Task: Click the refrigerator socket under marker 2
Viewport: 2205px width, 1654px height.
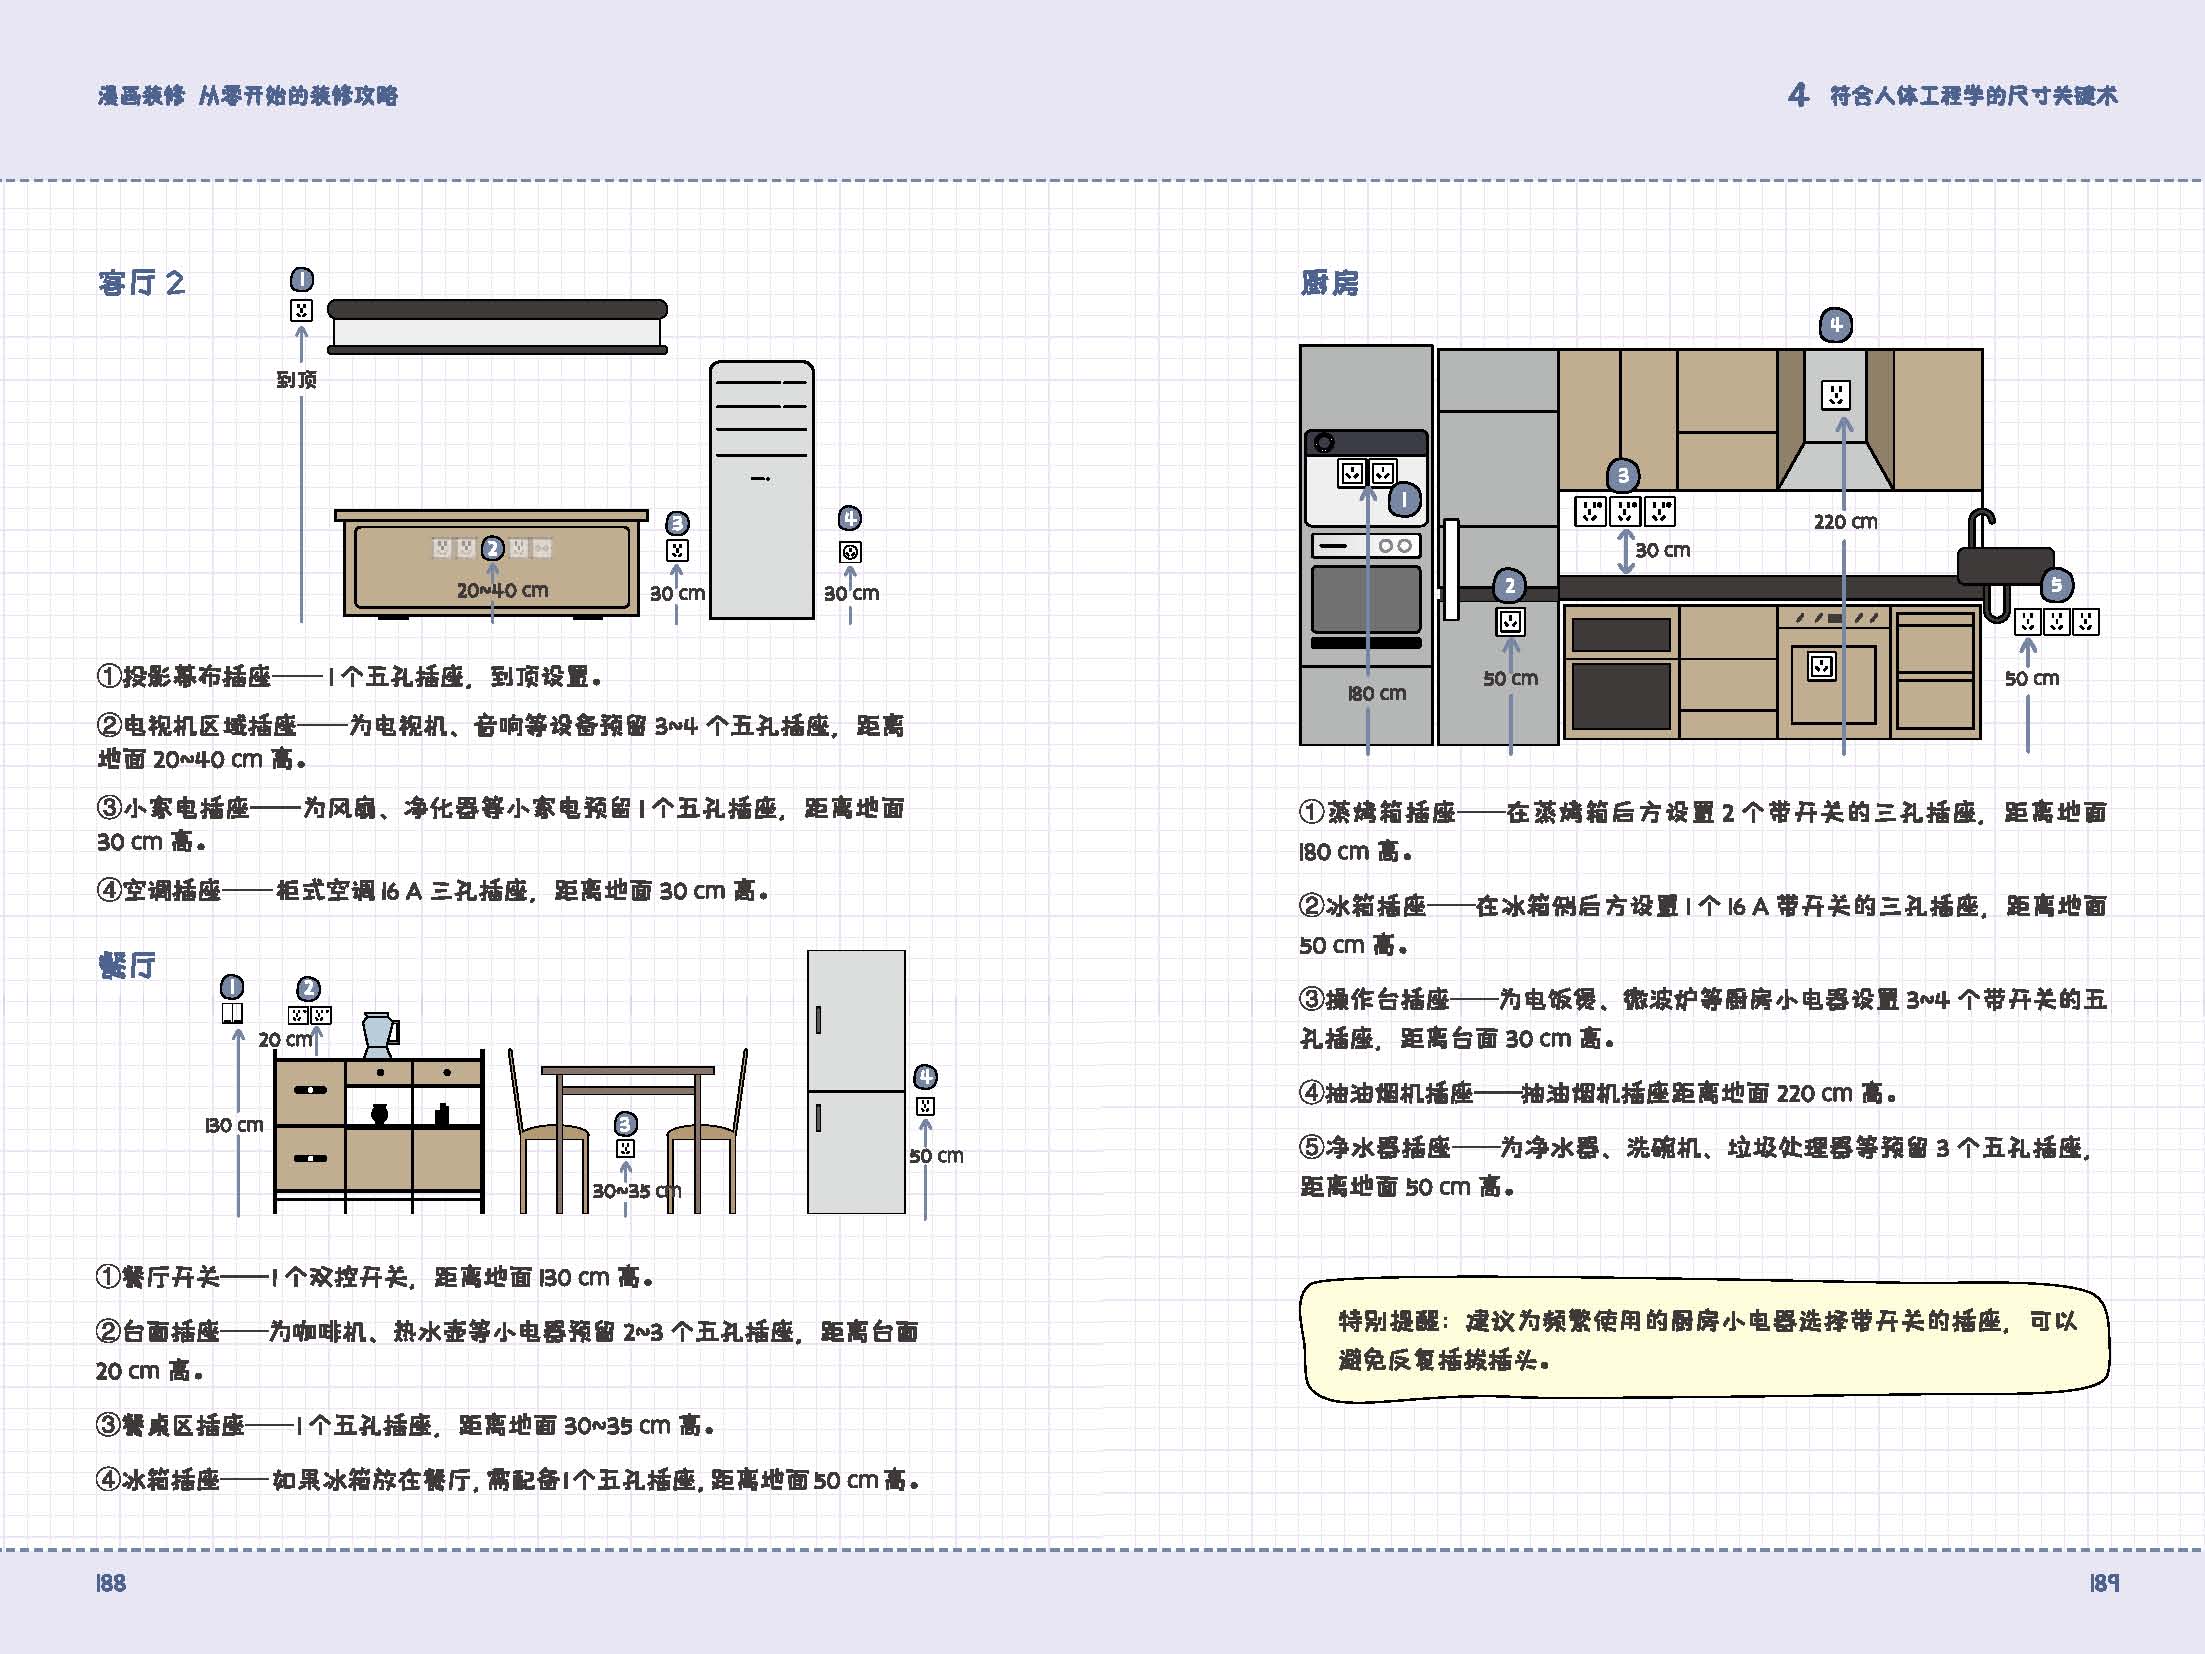Action: pyautogui.click(x=1510, y=622)
